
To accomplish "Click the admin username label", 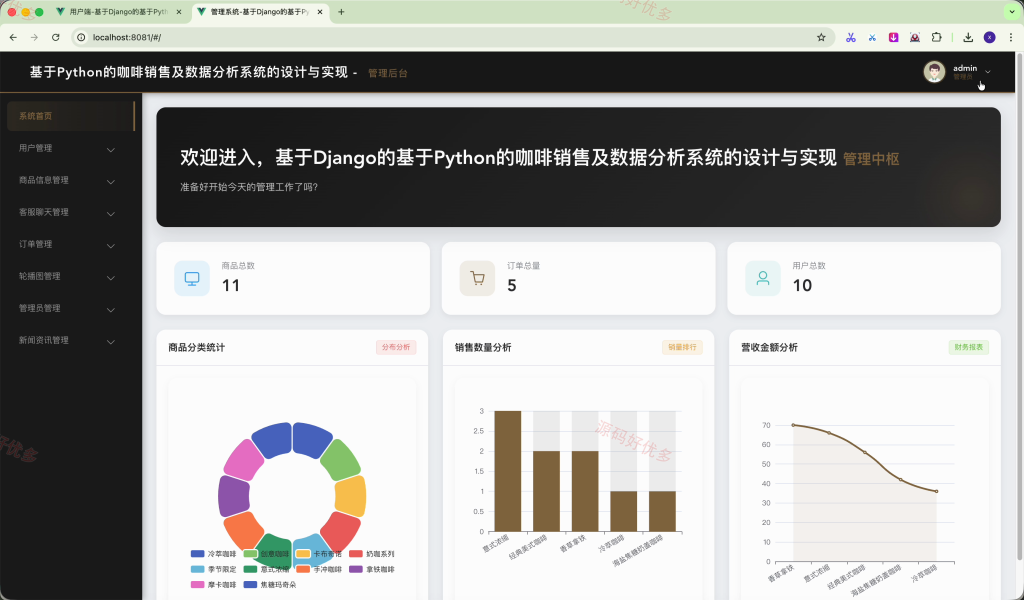I will (965, 68).
